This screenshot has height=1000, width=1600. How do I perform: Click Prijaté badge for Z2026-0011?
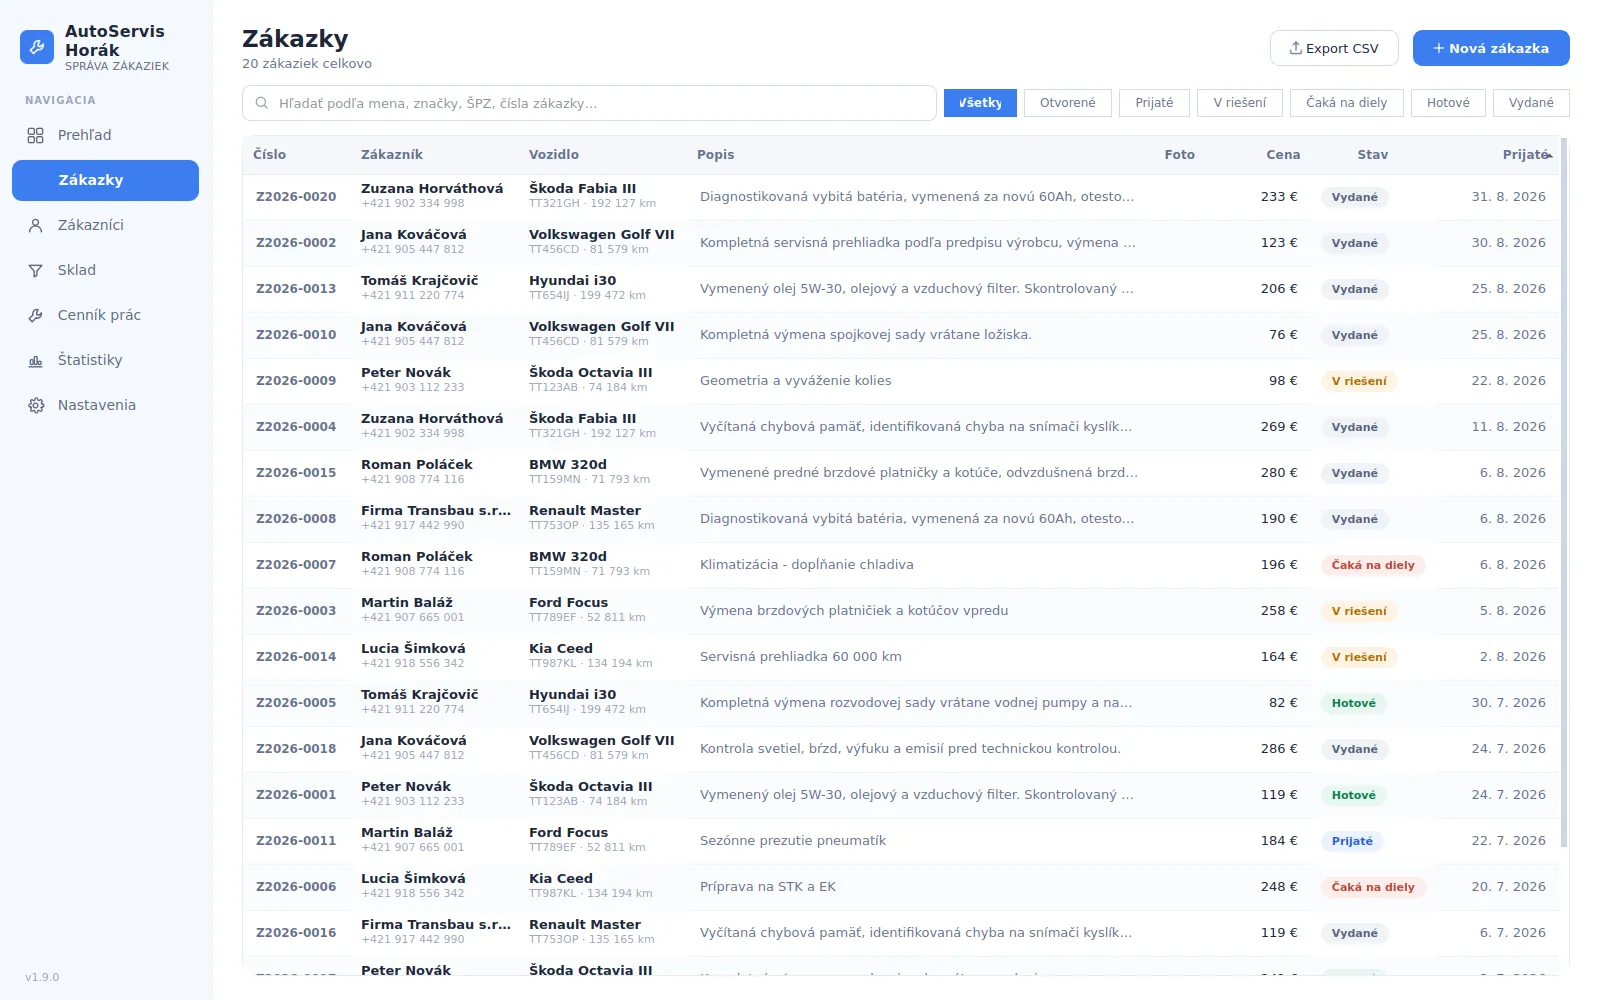coord(1352,841)
